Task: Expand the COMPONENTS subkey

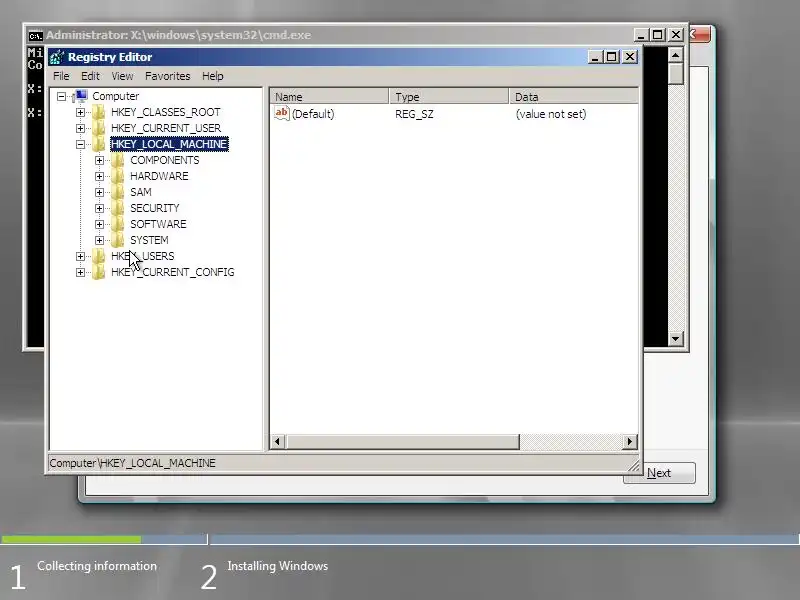Action: coord(99,160)
